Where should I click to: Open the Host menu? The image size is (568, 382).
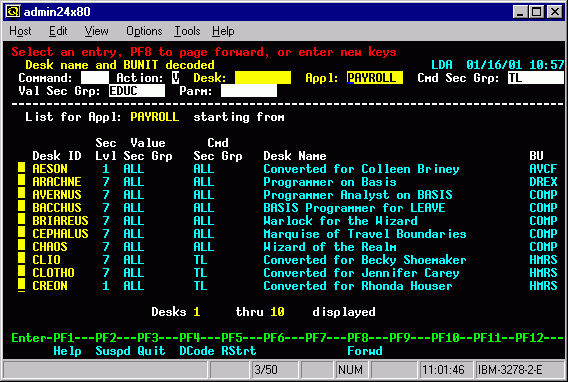[20, 31]
